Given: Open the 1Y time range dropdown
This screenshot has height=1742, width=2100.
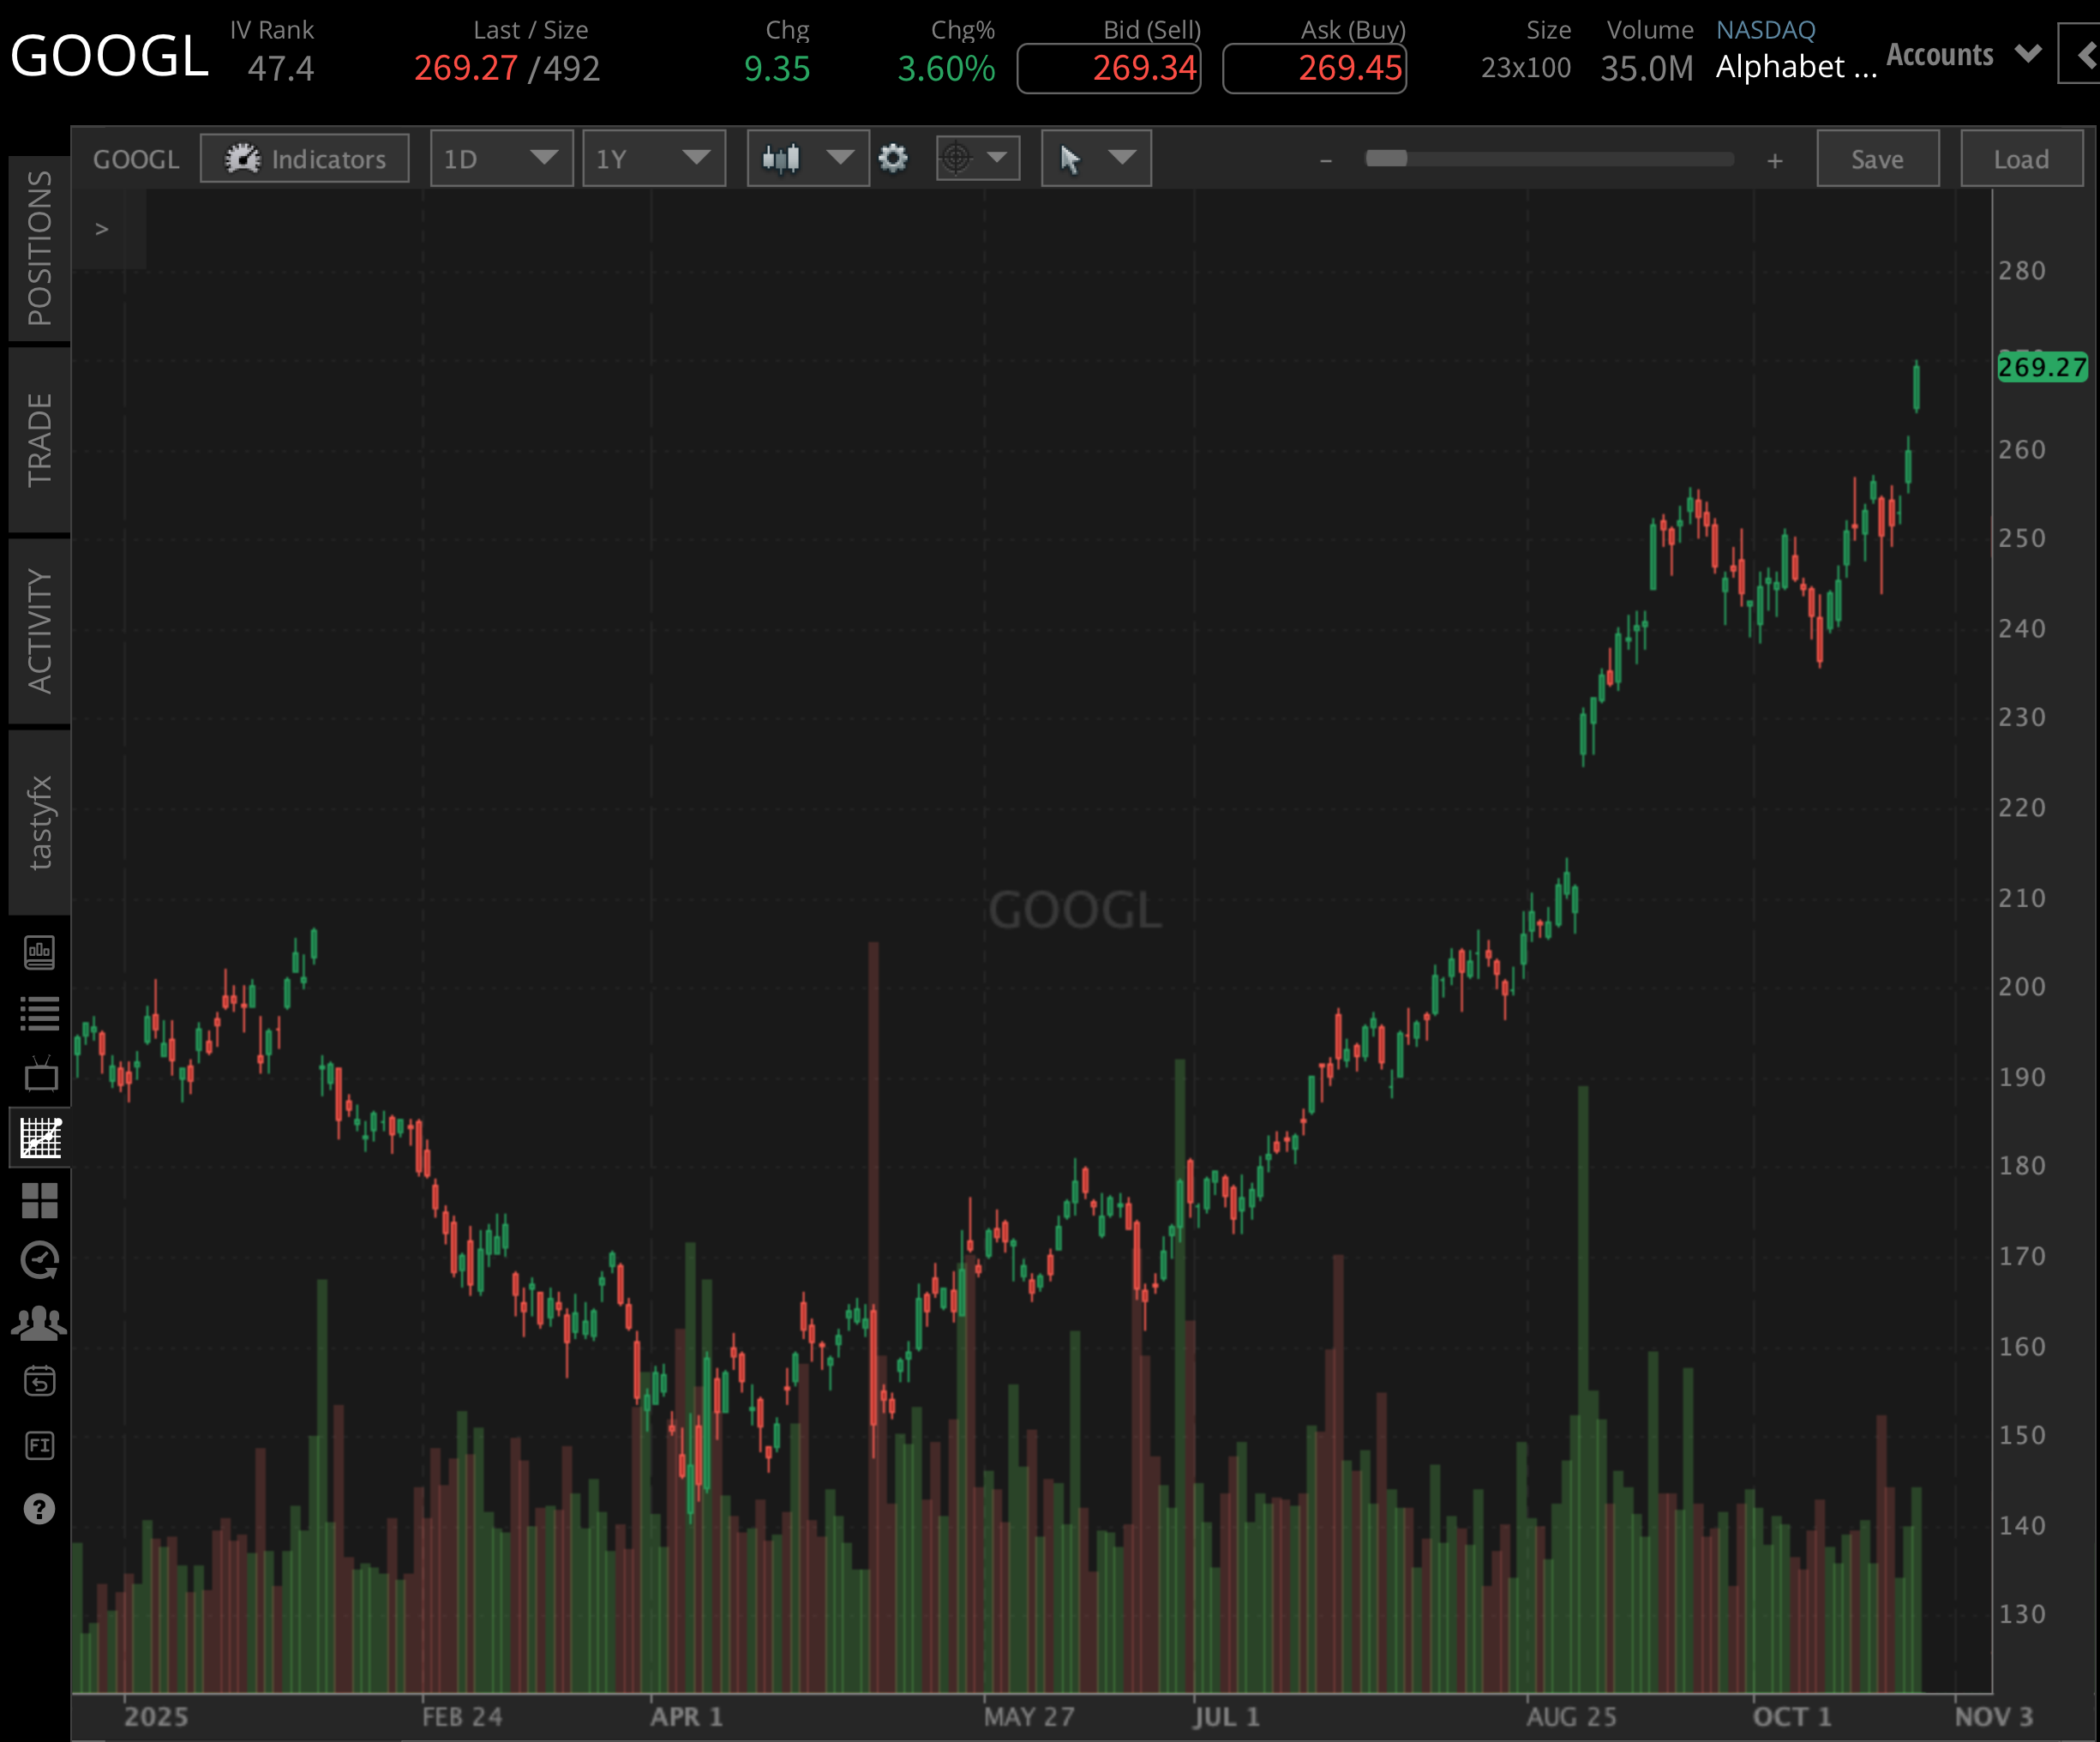Looking at the screenshot, I should (x=653, y=158).
